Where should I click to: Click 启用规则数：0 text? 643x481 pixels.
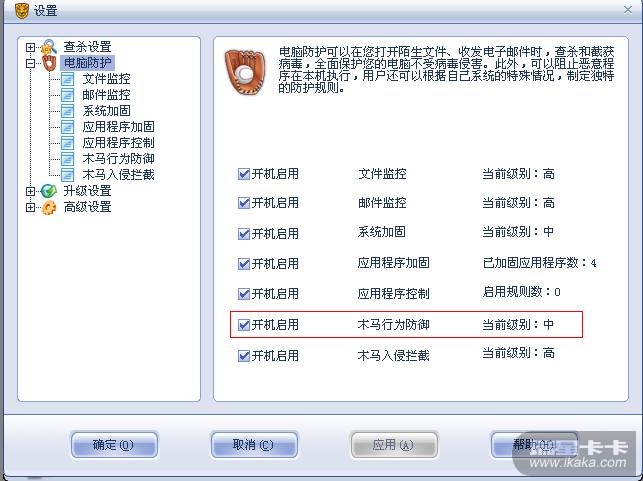click(522, 292)
